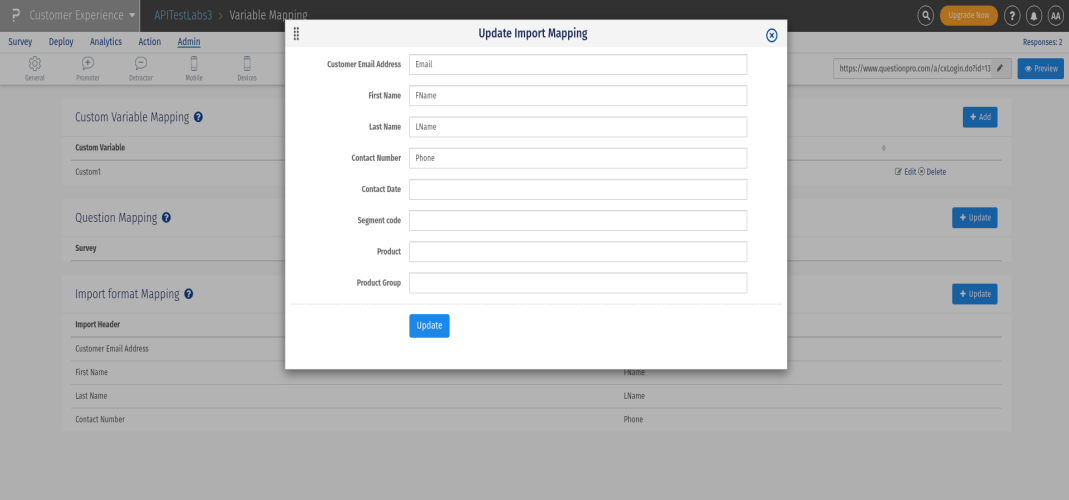Click the help icon next to Question Mapping
The height and width of the screenshot is (500, 1069).
166,218
